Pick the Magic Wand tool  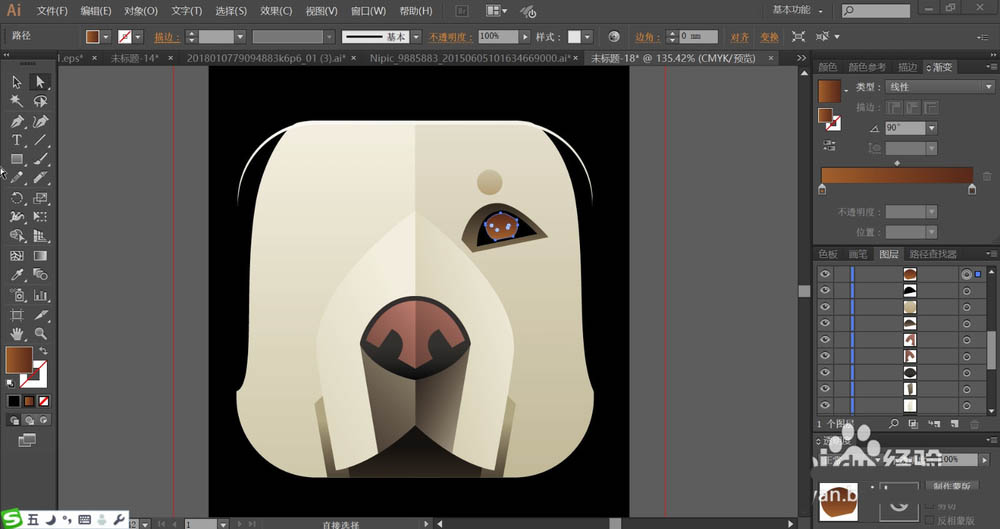tap(17, 101)
